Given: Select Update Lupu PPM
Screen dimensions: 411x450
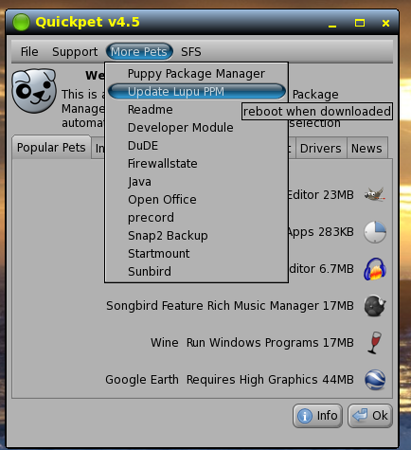Looking at the screenshot, I should pos(197,92).
